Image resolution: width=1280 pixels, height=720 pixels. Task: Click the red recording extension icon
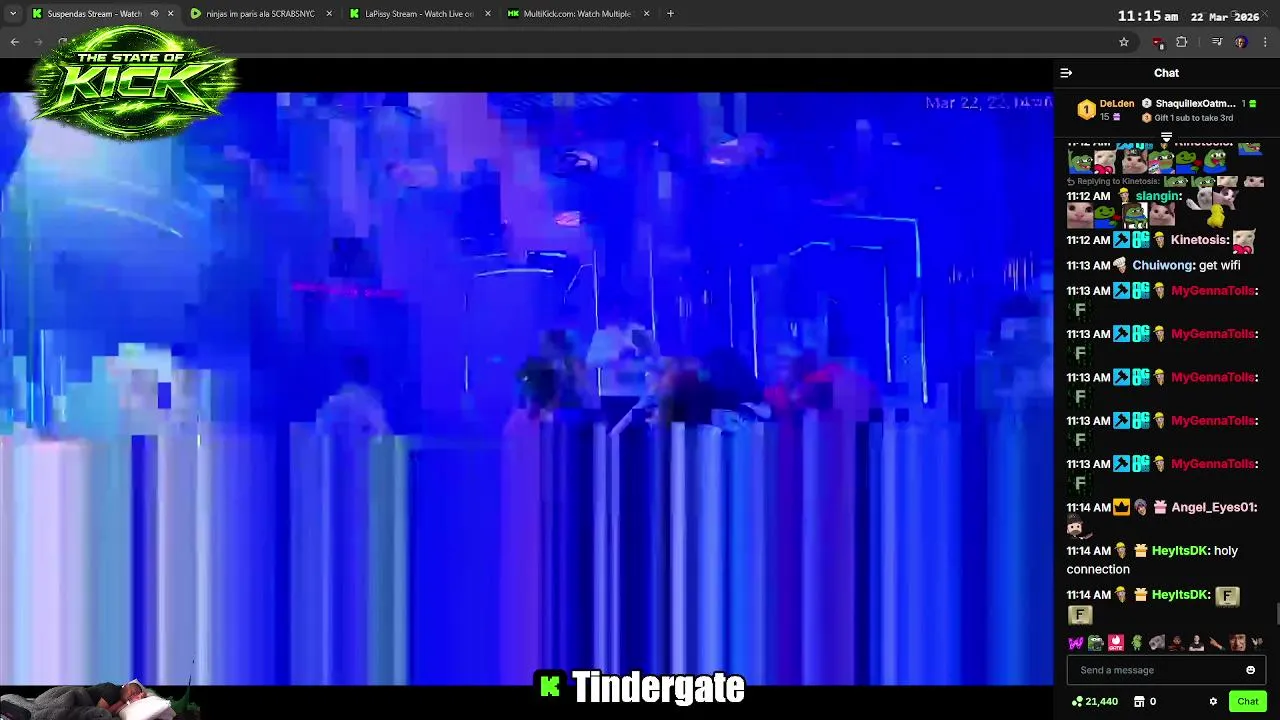[x=1158, y=42]
